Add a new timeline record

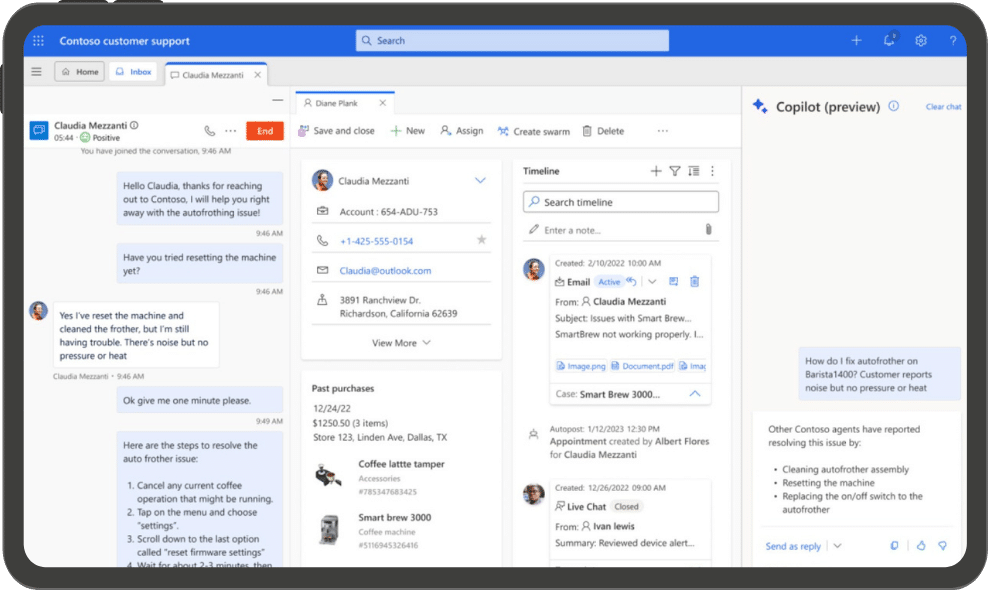coord(656,171)
